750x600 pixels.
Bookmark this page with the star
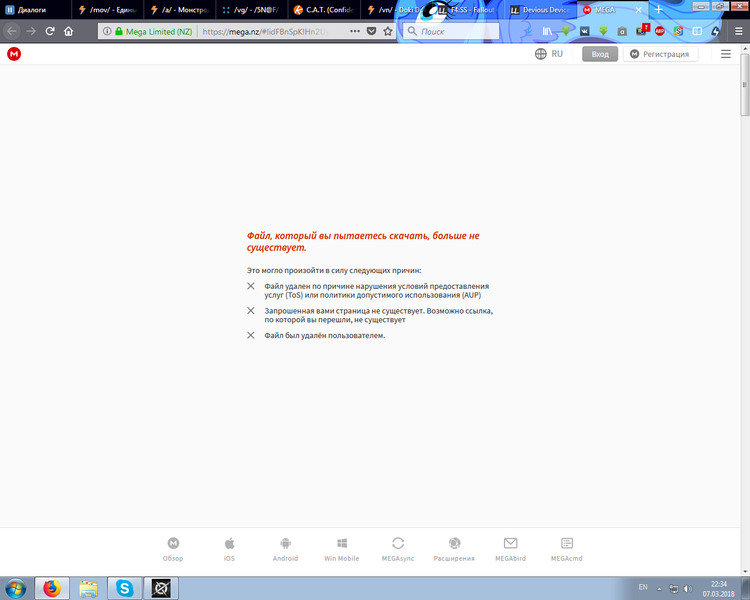(x=387, y=31)
